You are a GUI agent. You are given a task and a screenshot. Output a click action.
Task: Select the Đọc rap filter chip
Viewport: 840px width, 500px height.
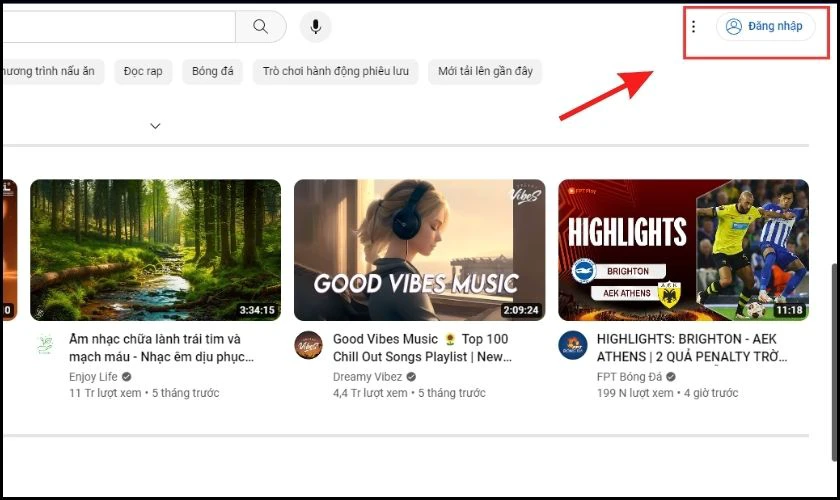[x=143, y=71]
